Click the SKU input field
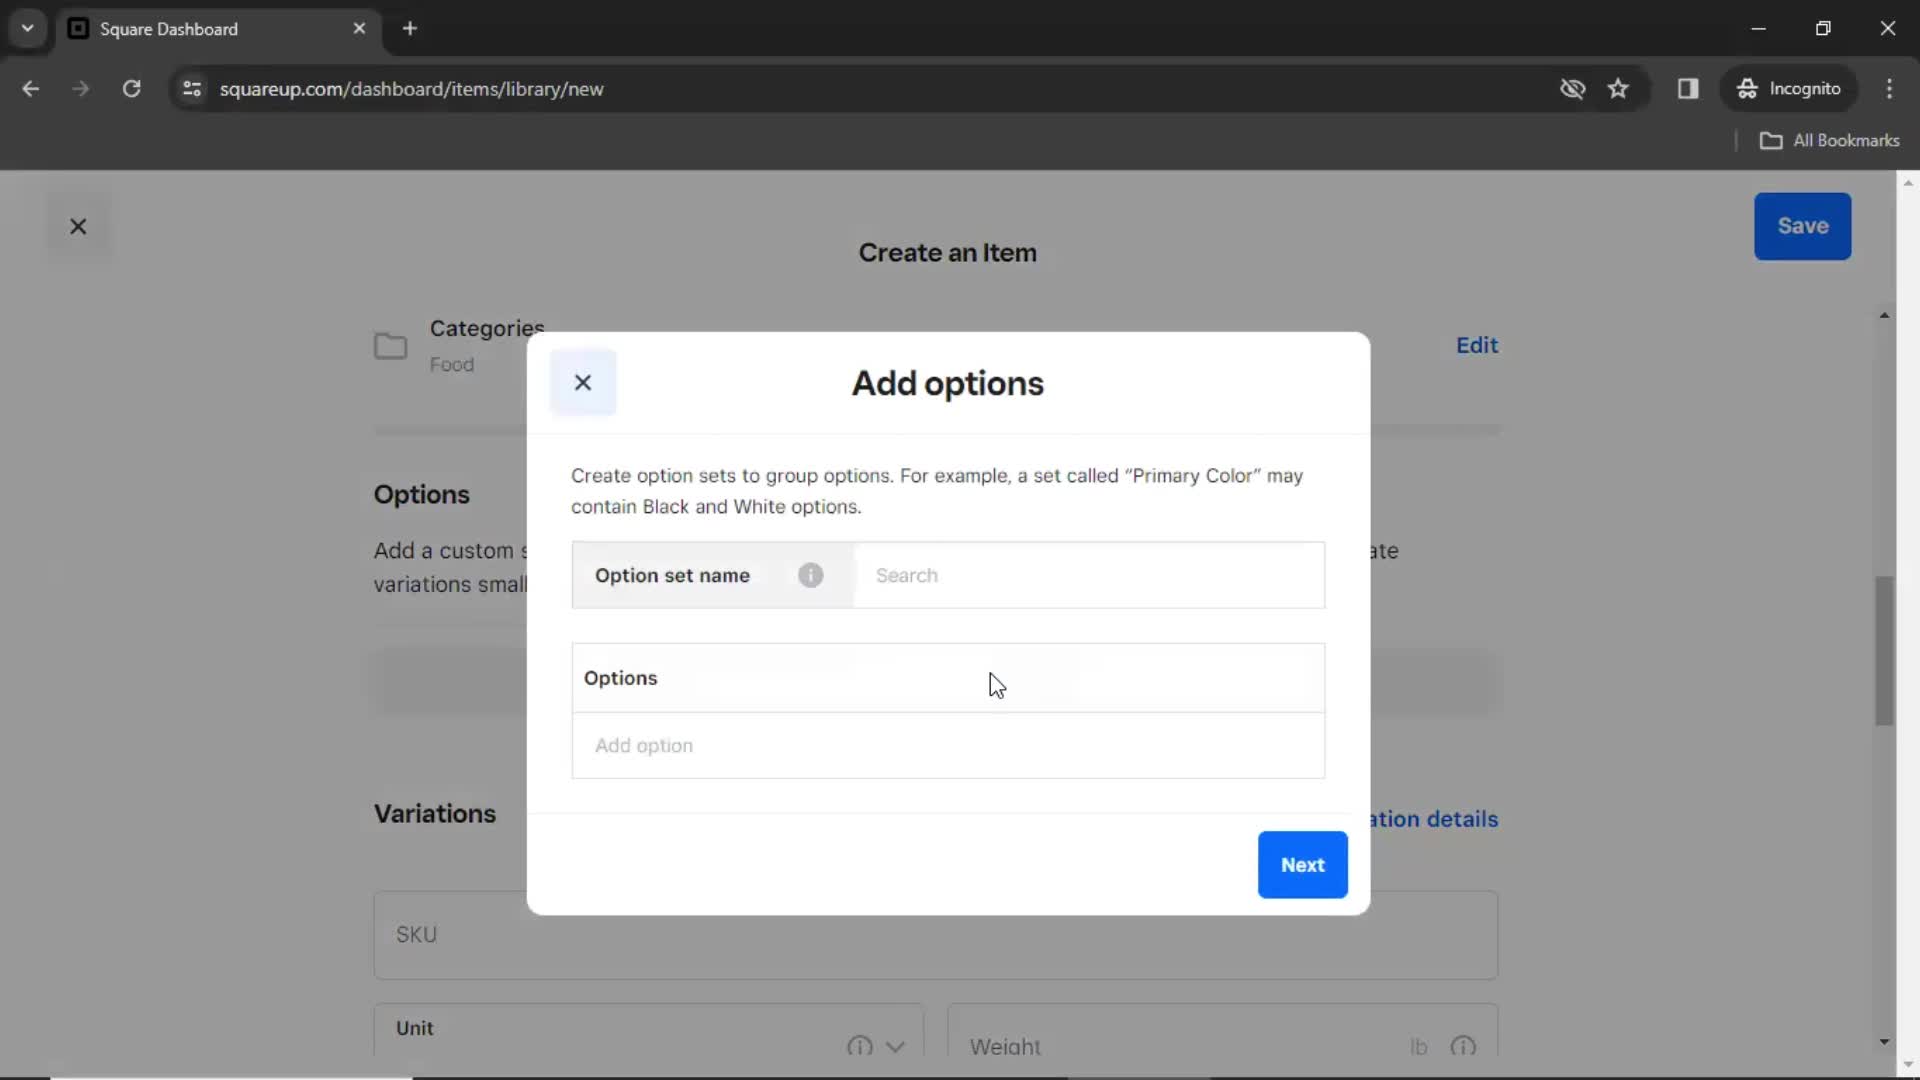This screenshot has width=1920, height=1080. click(x=935, y=935)
